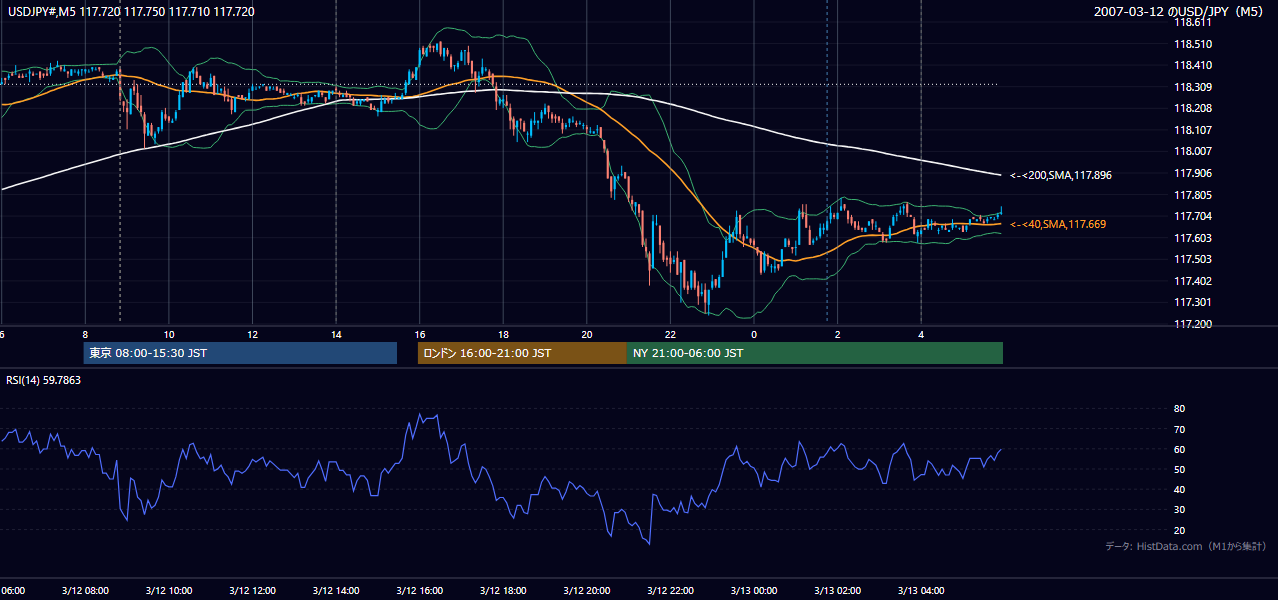Click price axis value 117.402
This screenshot has width=1278, height=600.
pyautogui.click(x=1192, y=281)
